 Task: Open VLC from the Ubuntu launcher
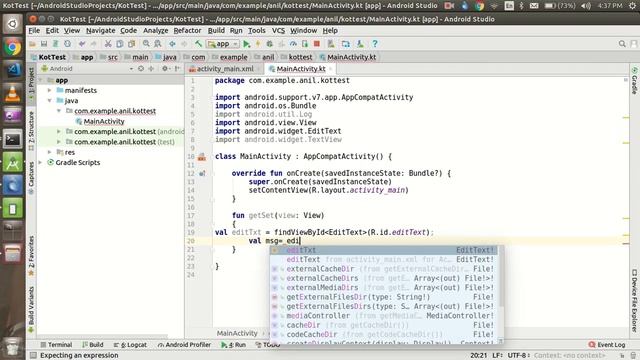click(13, 93)
